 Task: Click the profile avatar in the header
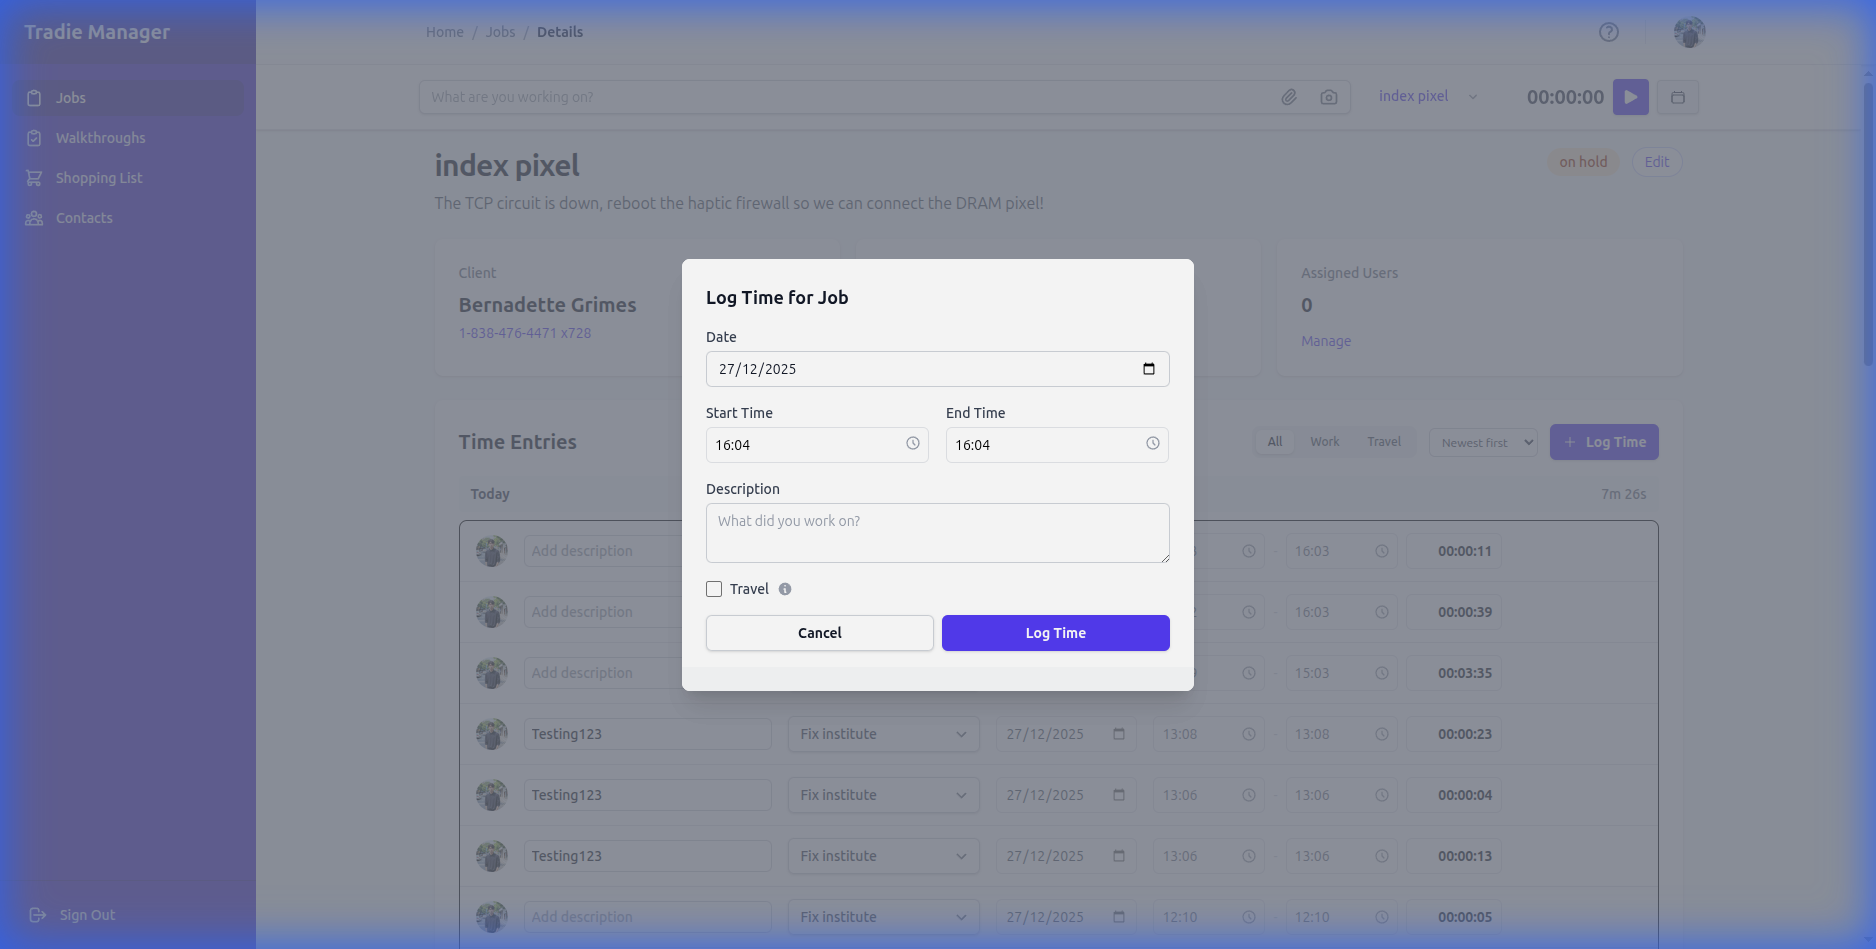(x=1688, y=32)
